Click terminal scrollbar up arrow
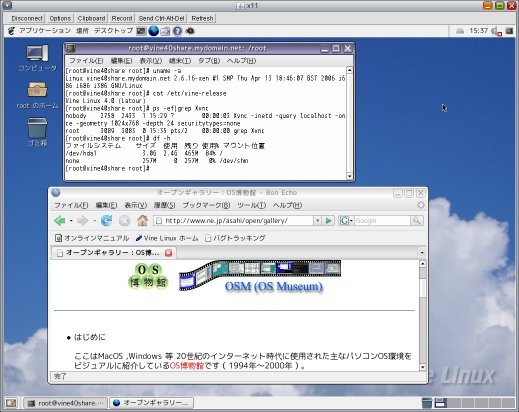Viewport: 519px width, 412px height. click(x=349, y=70)
